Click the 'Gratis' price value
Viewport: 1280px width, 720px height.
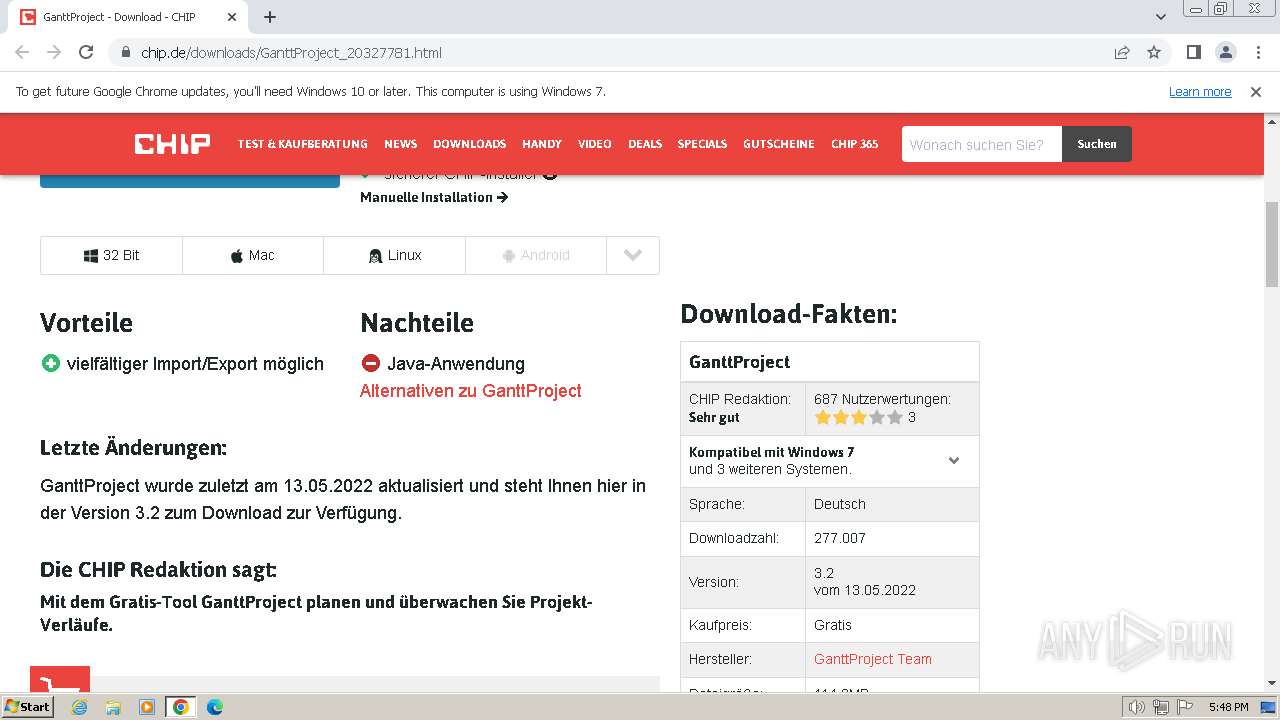pos(833,625)
